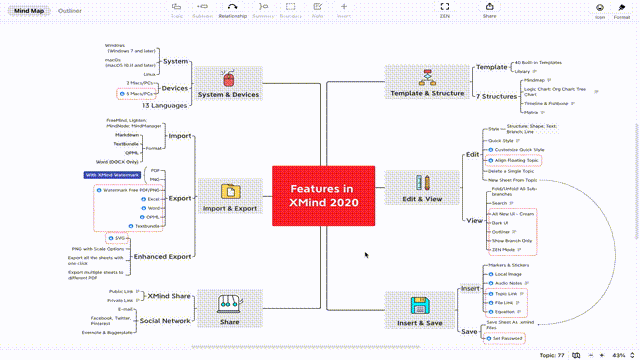Viewport: 640px width, 360px height.
Task: Select the 7 Structures subtopic
Action: (496, 96)
